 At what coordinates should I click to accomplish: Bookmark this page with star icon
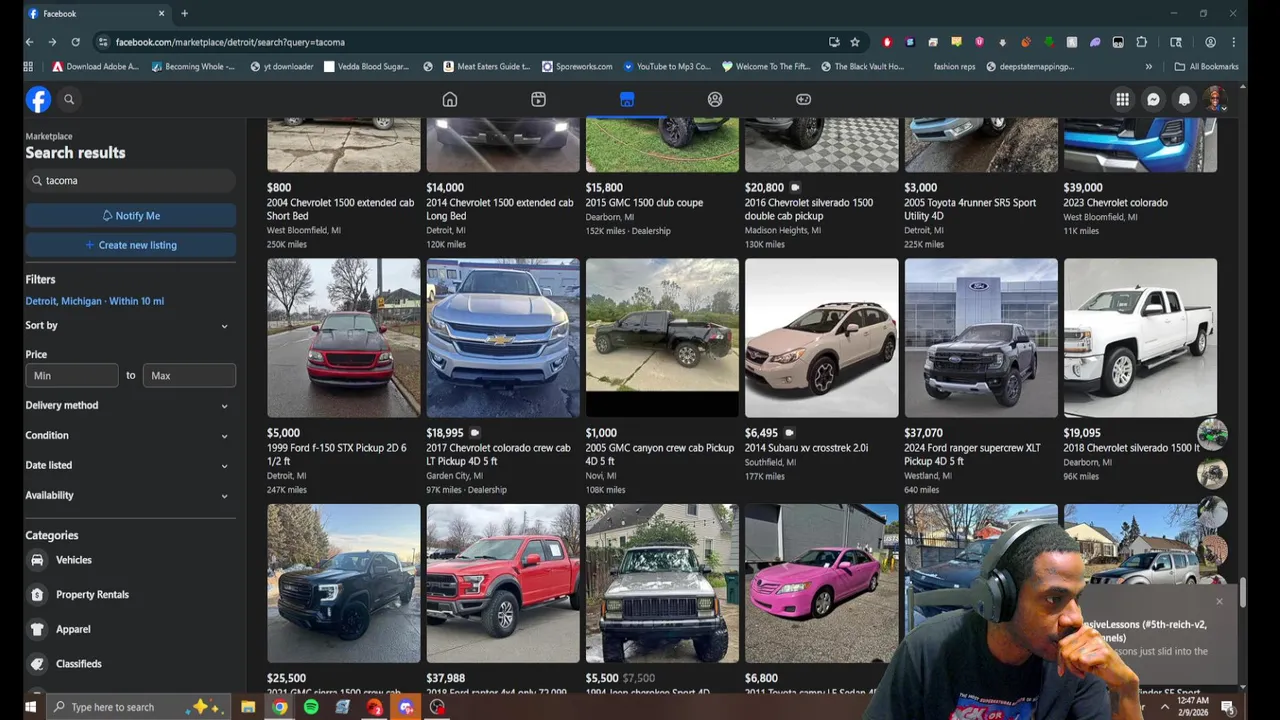(x=855, y=42)
